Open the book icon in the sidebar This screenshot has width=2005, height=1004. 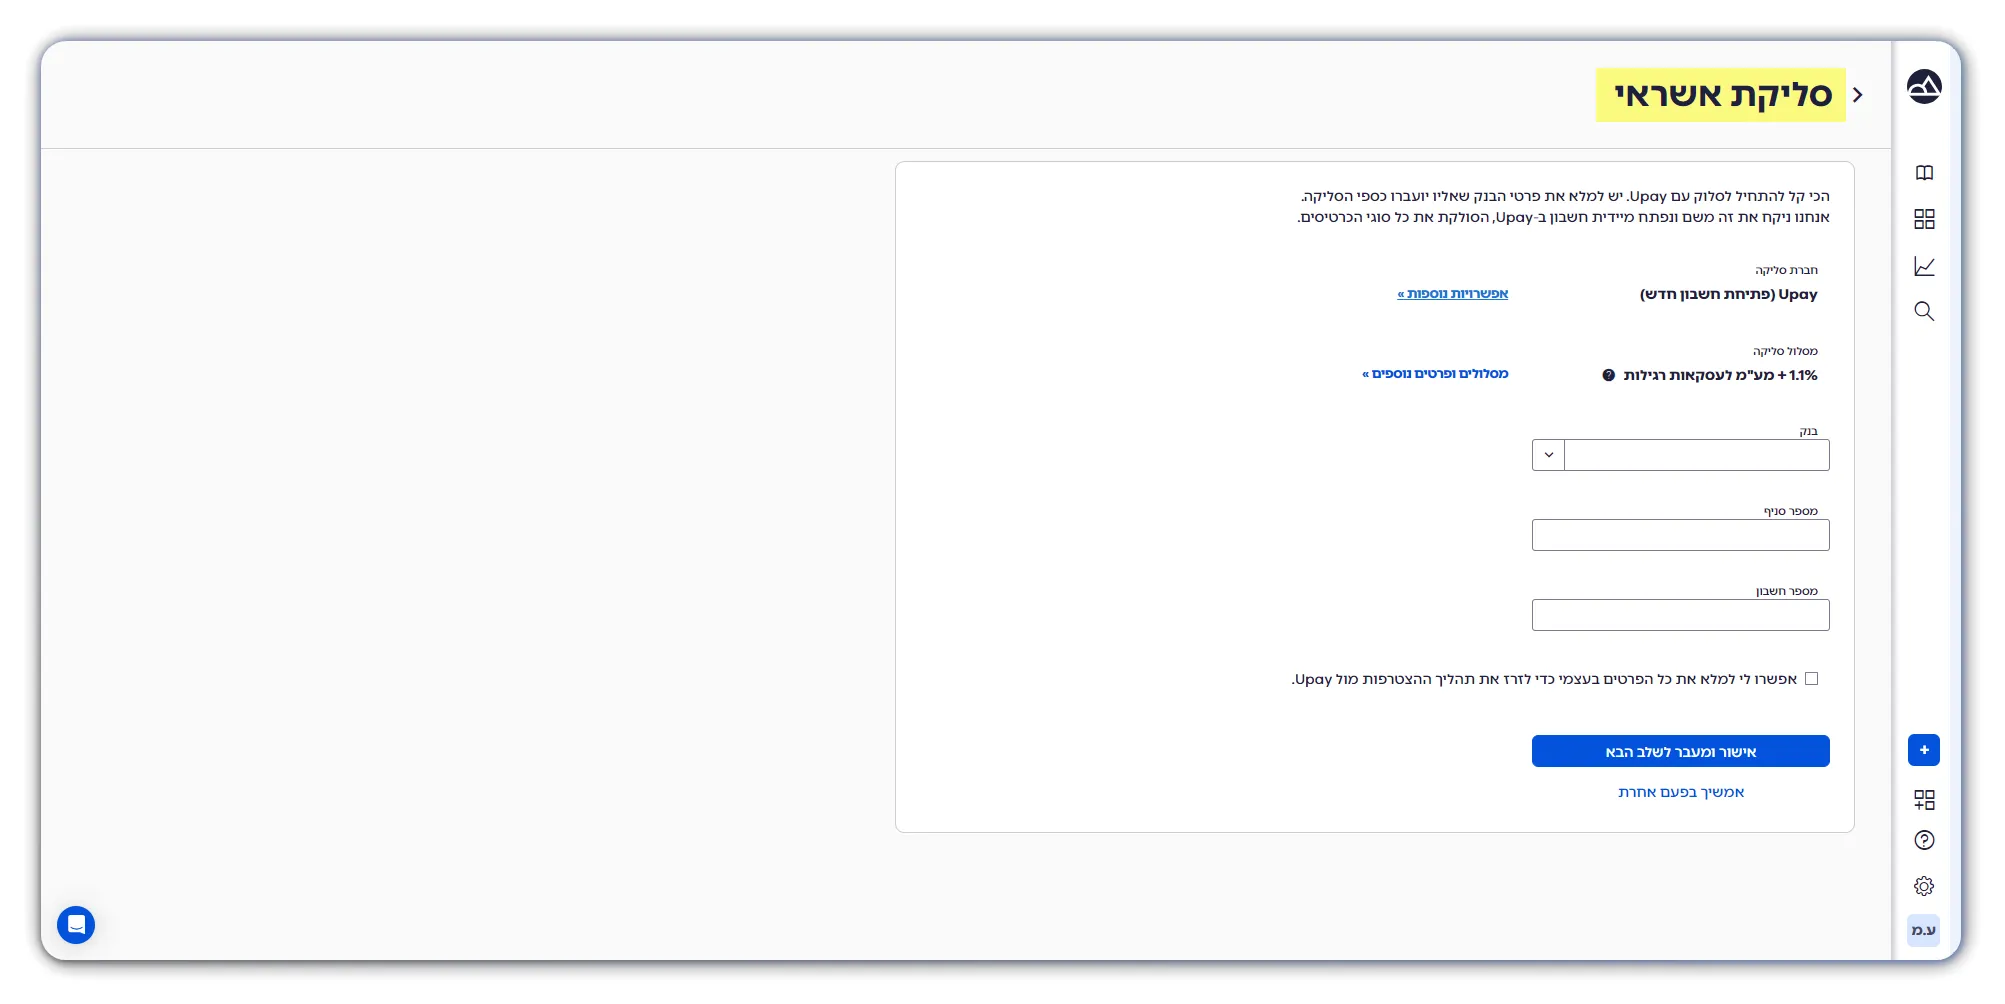1923,173
